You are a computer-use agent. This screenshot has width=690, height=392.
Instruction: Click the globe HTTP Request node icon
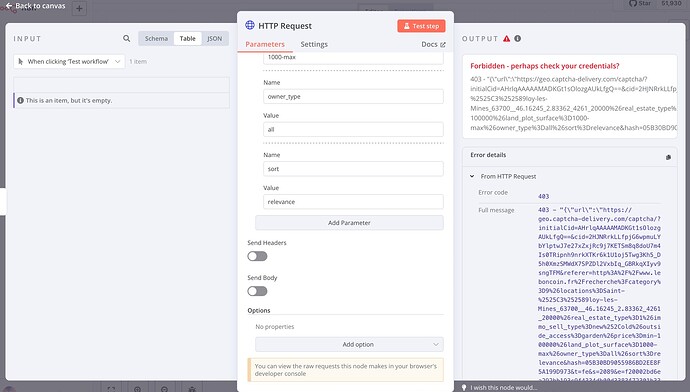point(250,25)
